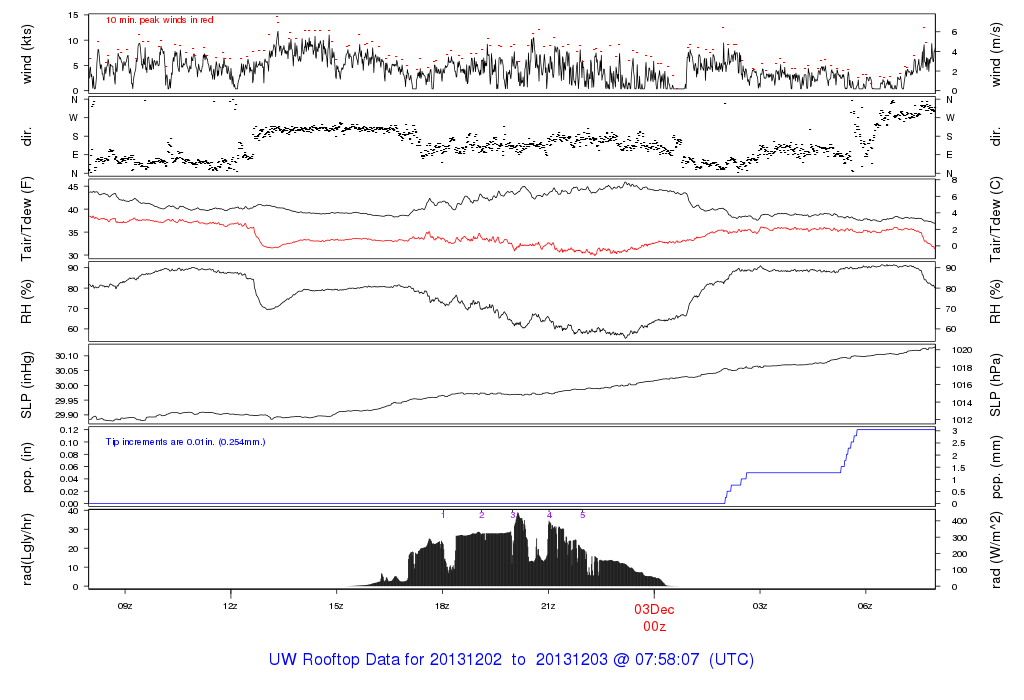Select the '29.90' SLP inHg tick value
This screenshot has height=700, width=1024.
coord(67,415)
